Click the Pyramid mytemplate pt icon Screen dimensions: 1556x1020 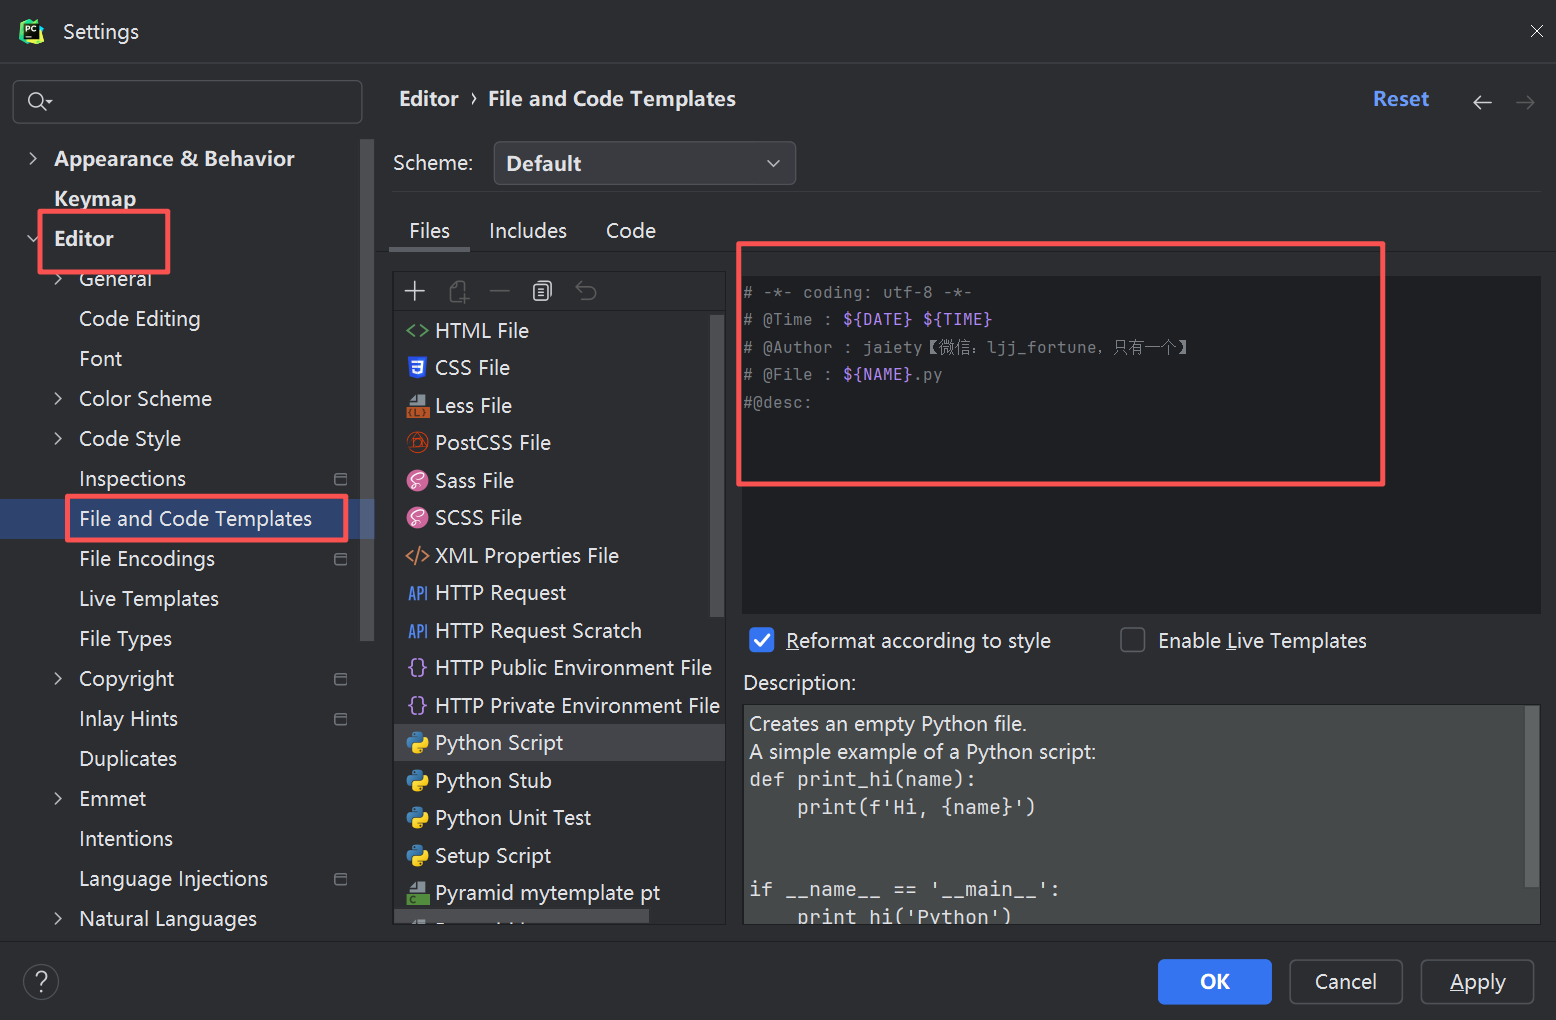pyautogui.click(x=417, y=893)
